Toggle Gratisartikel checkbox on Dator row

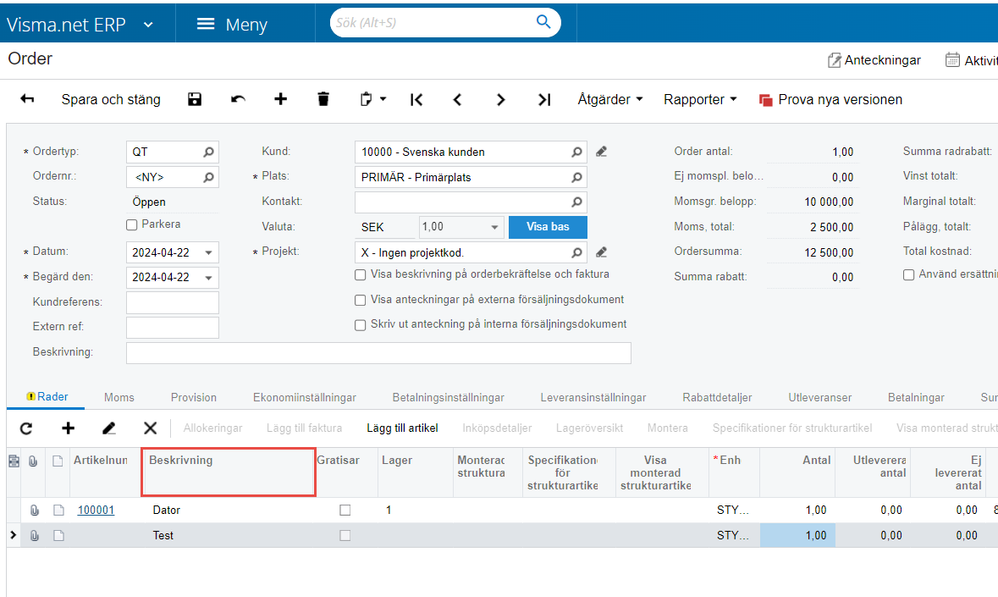[345, 510]
